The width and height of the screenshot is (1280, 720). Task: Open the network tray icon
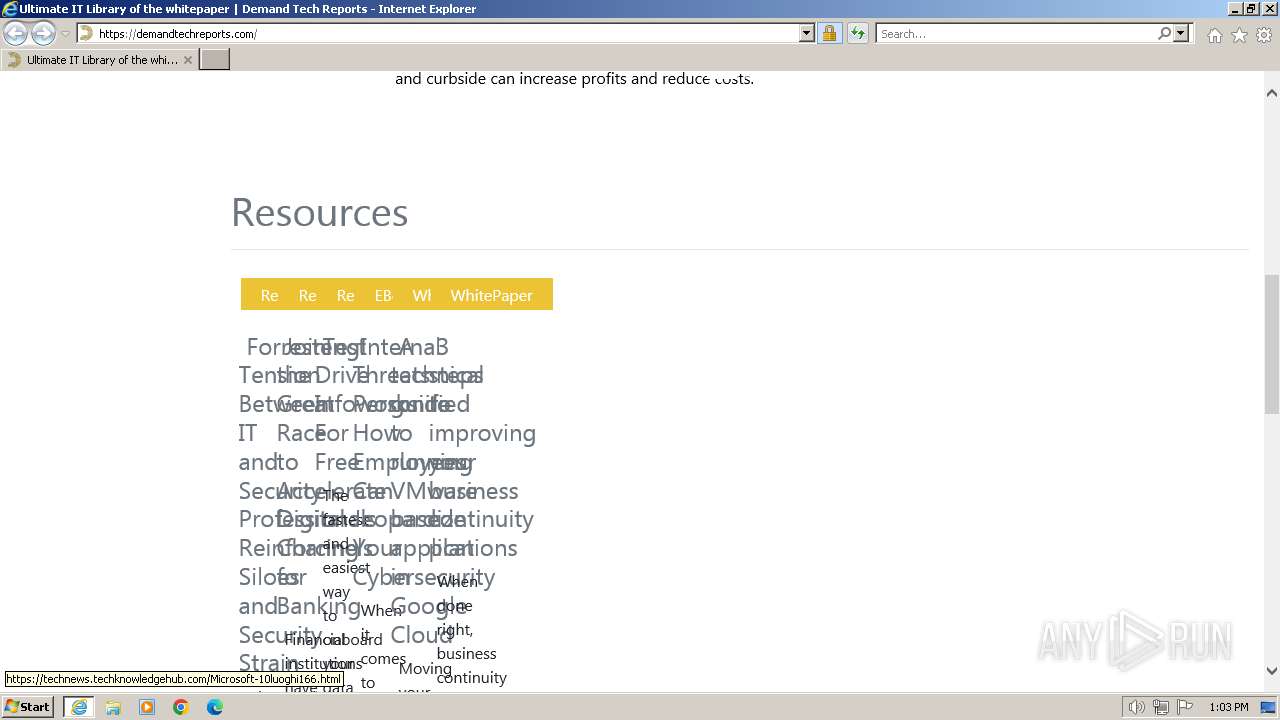[1161, 707]
